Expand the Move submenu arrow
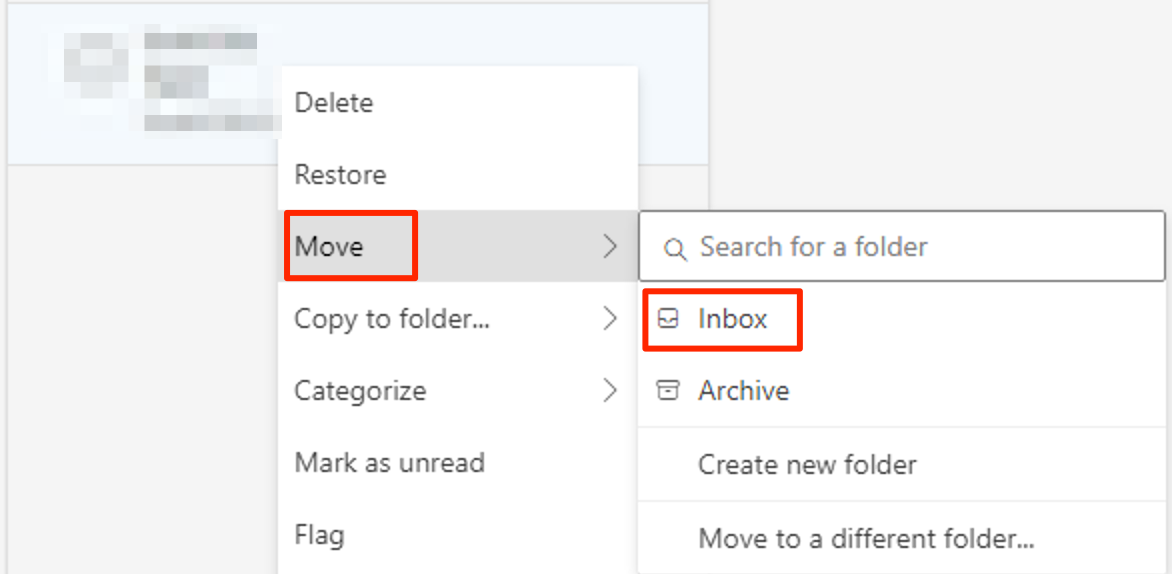The image size is (1172, 574). click(x=610, y=247)
